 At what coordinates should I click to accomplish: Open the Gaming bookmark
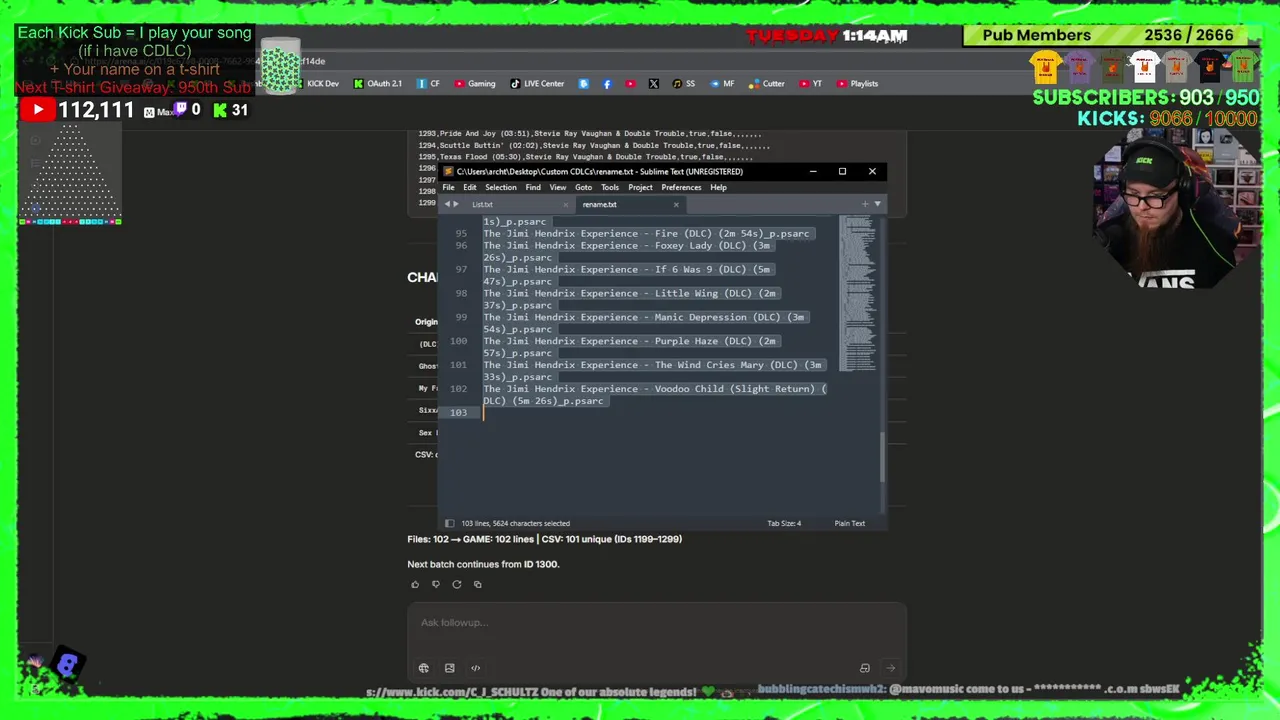pyautogui.click(x=475, y=84)
